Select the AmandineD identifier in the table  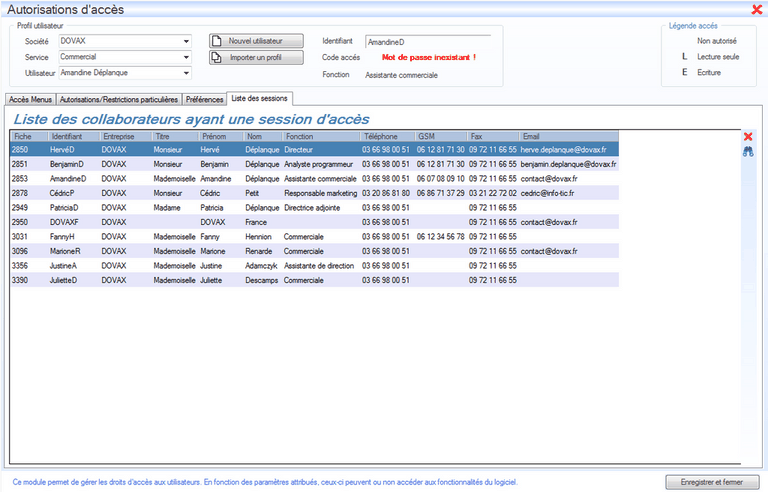[x=68, y=178]
